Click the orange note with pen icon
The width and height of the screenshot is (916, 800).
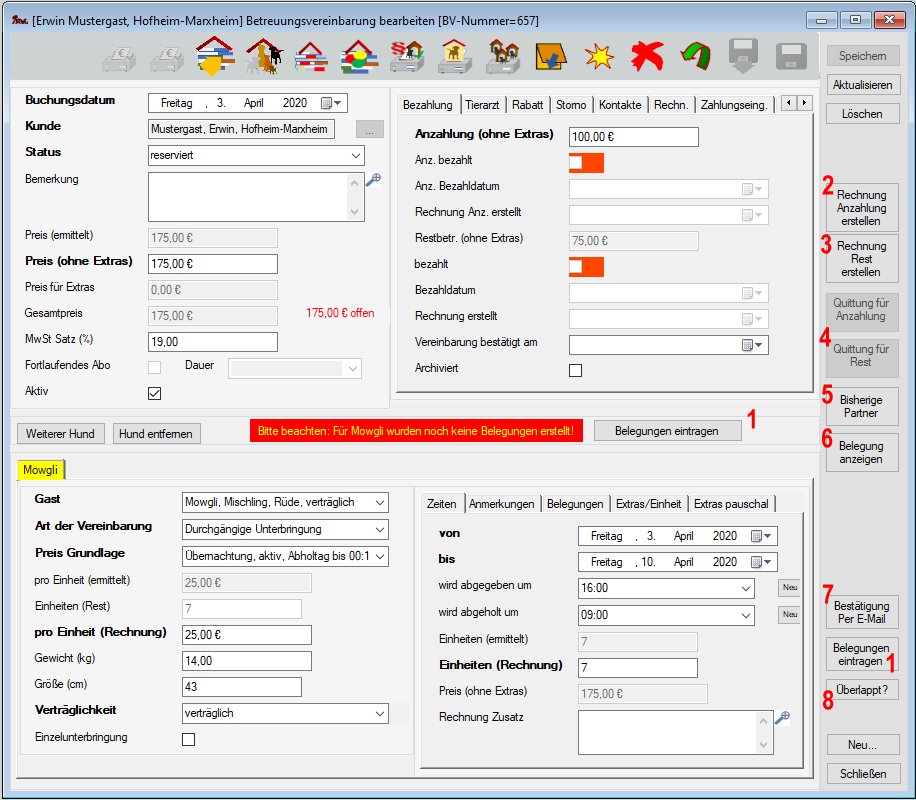point(551,57)
